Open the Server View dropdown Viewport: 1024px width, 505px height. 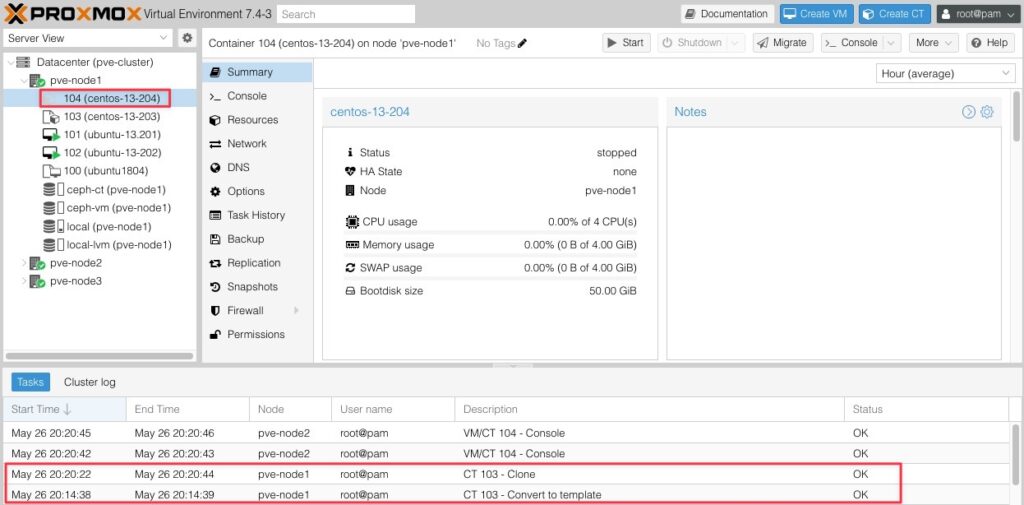pyautogui.click(x=88, y=38)
